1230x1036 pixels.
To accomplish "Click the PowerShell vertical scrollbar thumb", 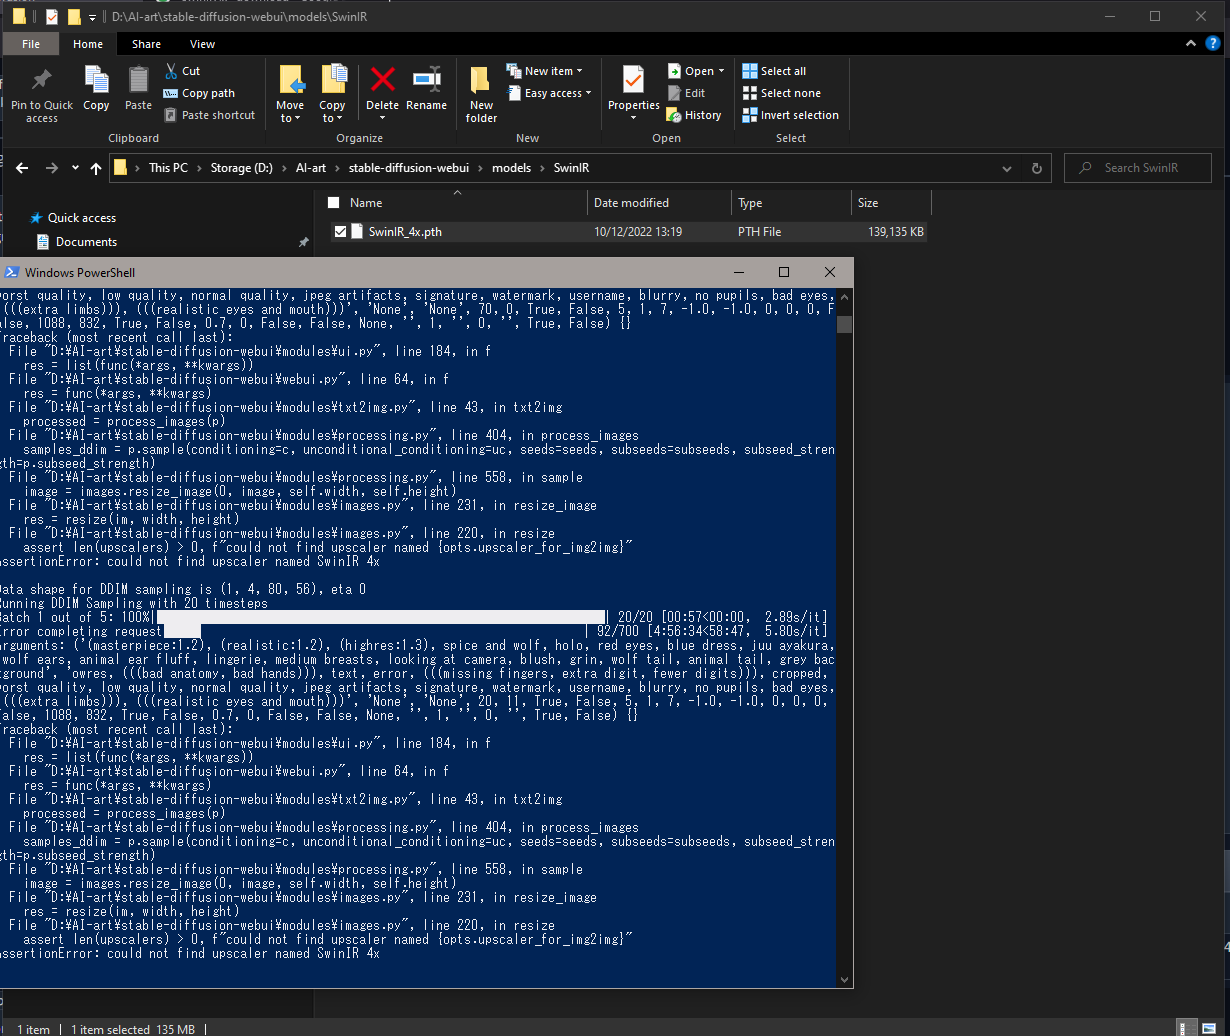I will coord(845,324).
